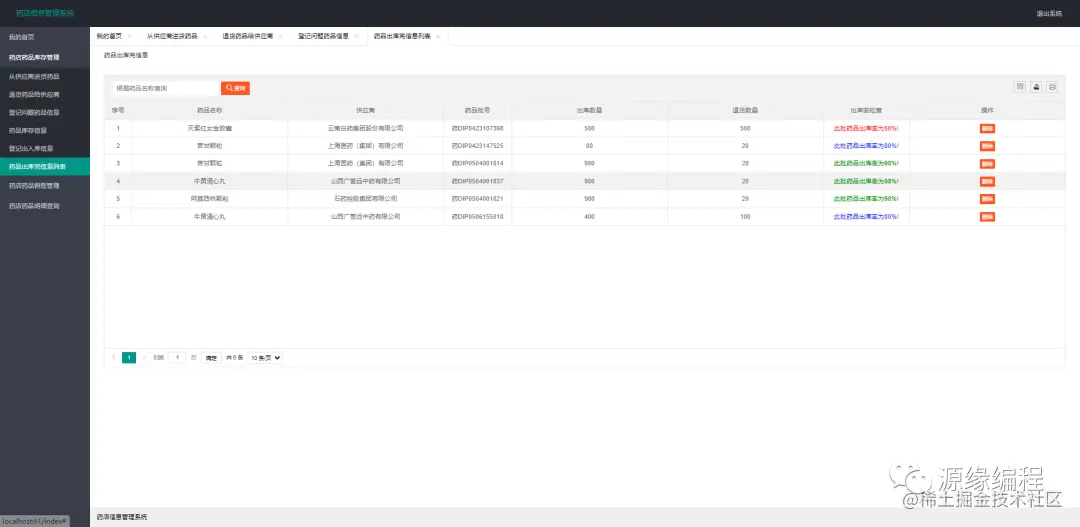Select highlighted 药品出库完信息列表 sidebar item
1080x527 pixels.
click(x=45, y=167)
